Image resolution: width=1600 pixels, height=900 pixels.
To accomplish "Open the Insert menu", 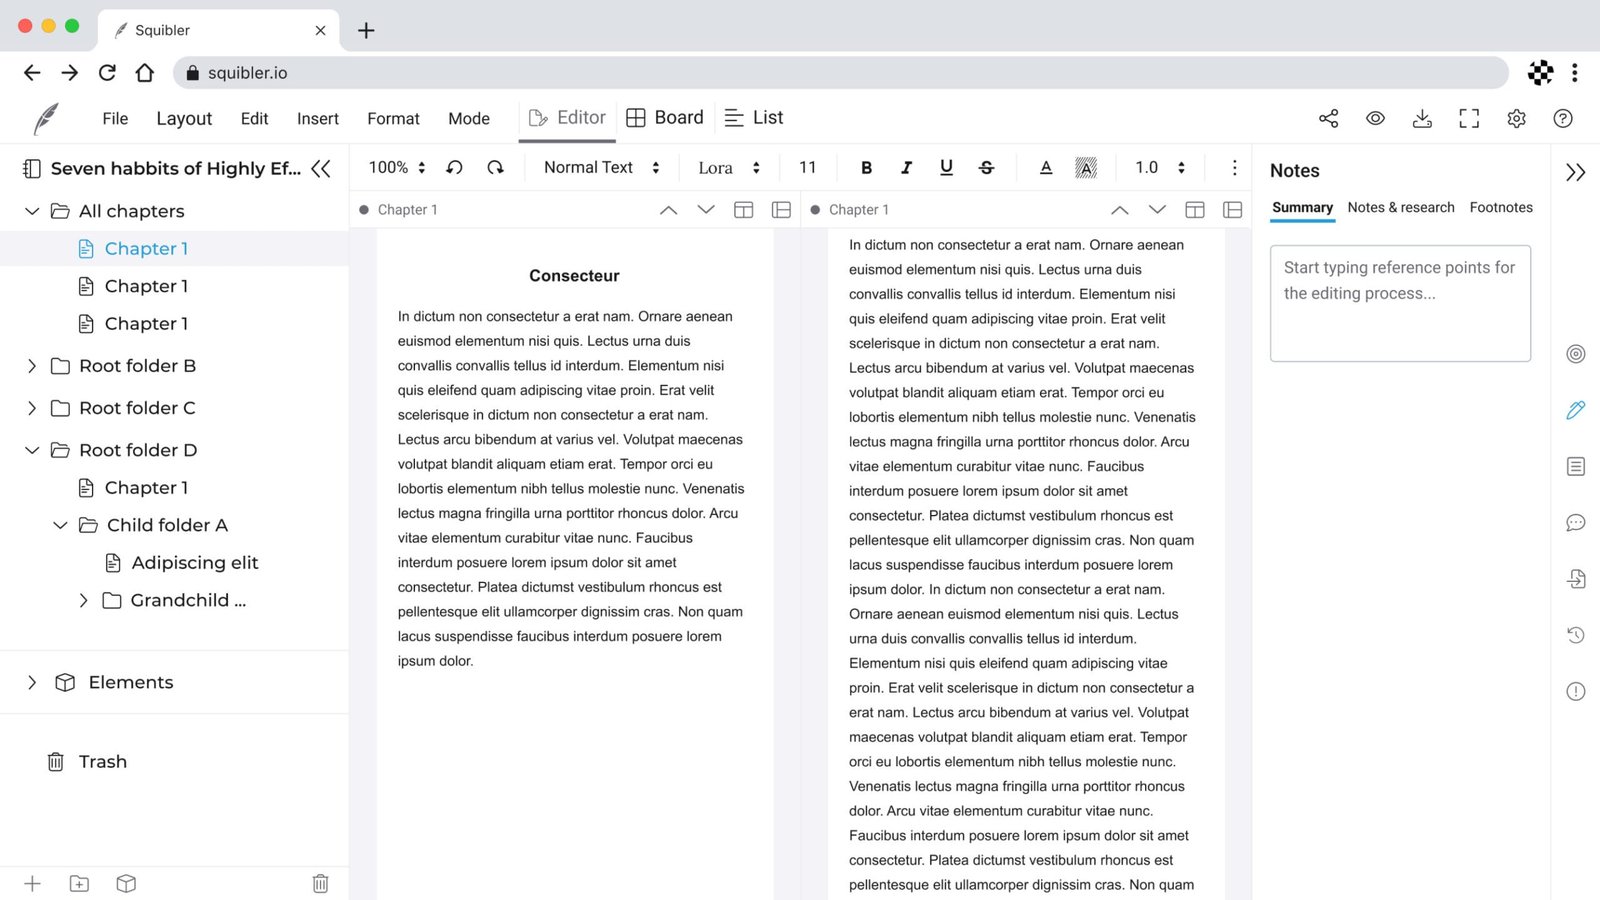I will click(318, 118).
